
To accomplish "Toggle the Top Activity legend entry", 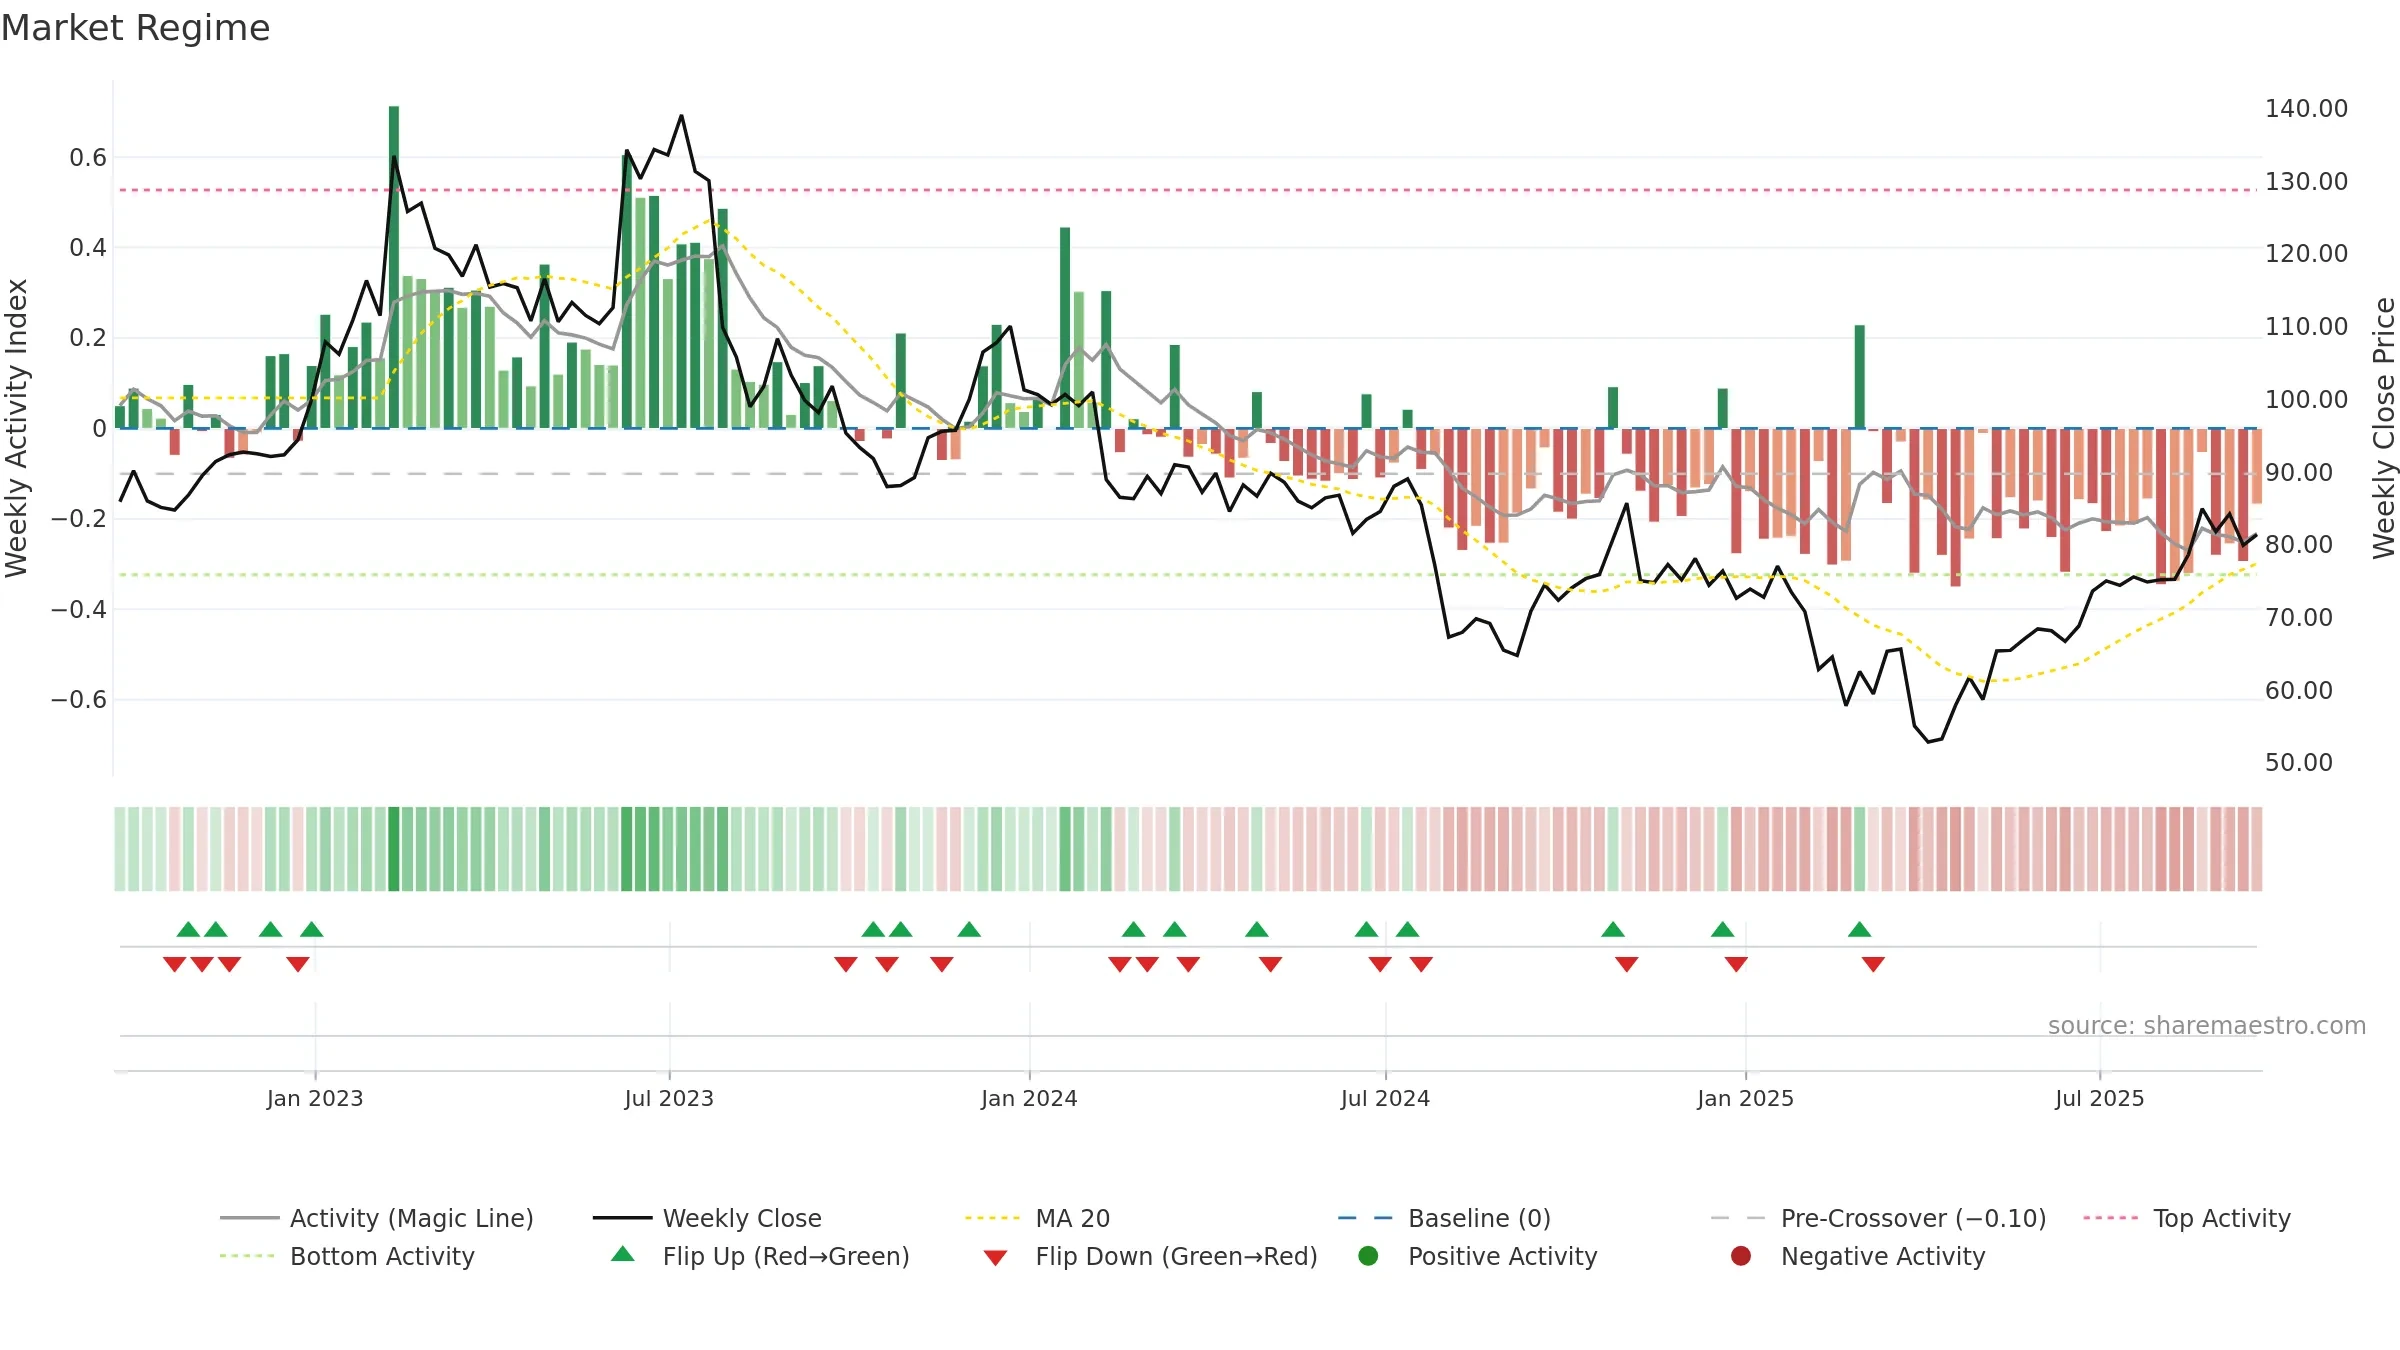I will (x=2187, y=1218).
